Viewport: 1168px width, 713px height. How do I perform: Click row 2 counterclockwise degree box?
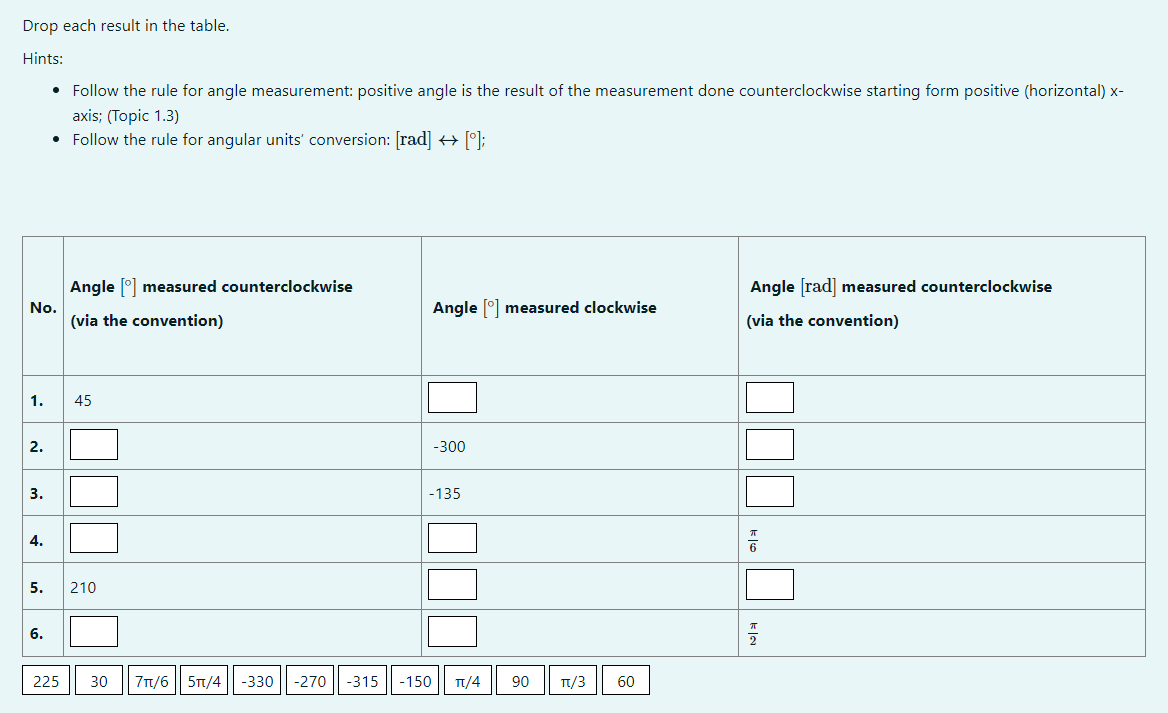pos(93,444)
